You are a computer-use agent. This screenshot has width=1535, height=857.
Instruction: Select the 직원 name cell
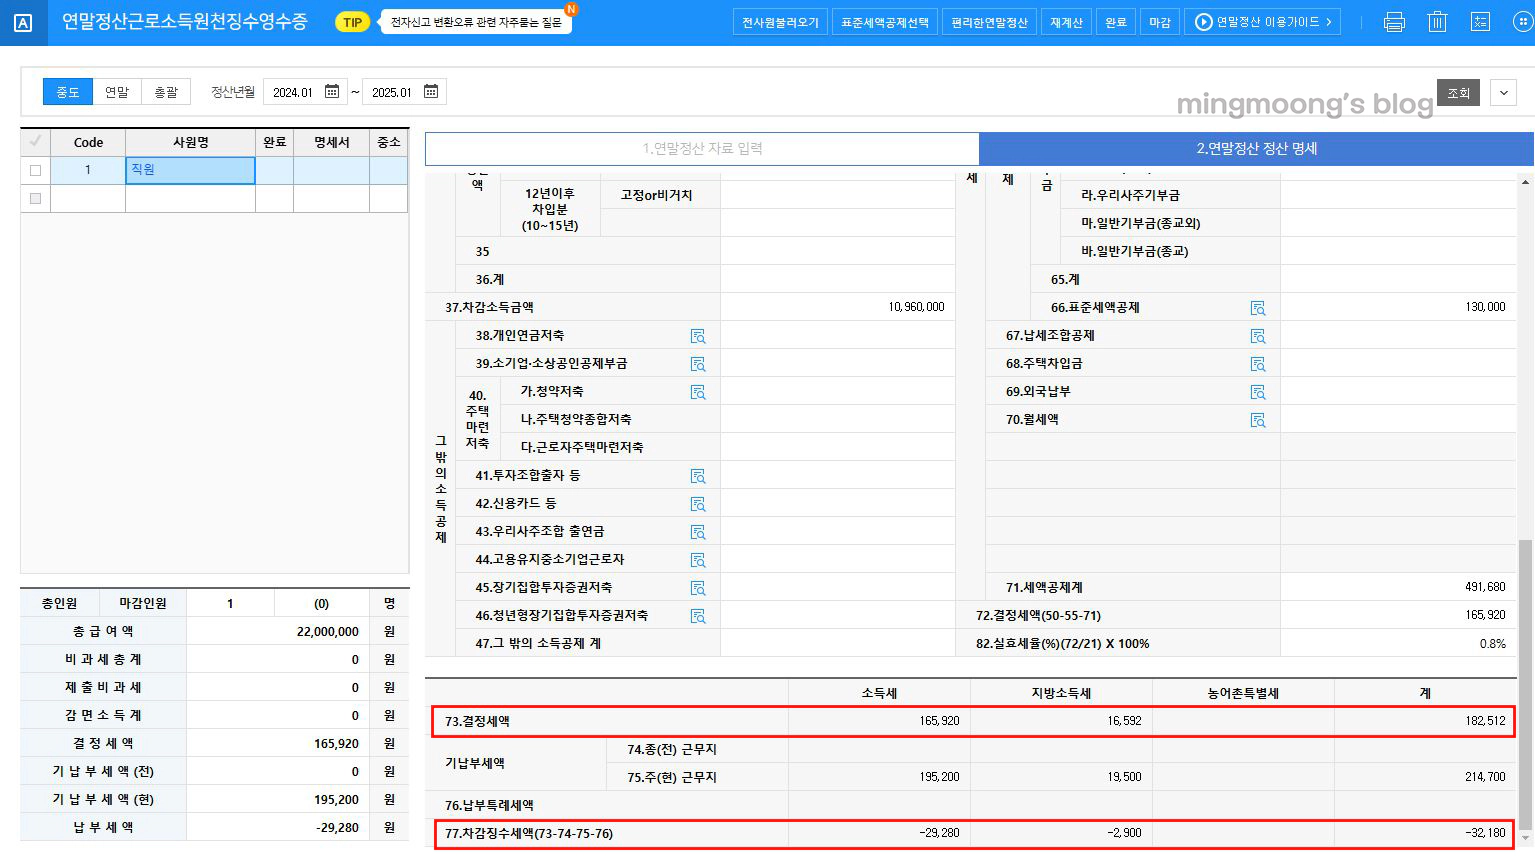point(190,170)
